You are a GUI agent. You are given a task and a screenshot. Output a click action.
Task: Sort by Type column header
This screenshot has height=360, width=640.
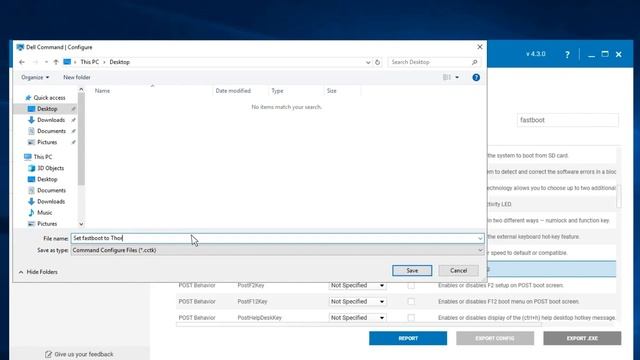(x=277, y=91)
